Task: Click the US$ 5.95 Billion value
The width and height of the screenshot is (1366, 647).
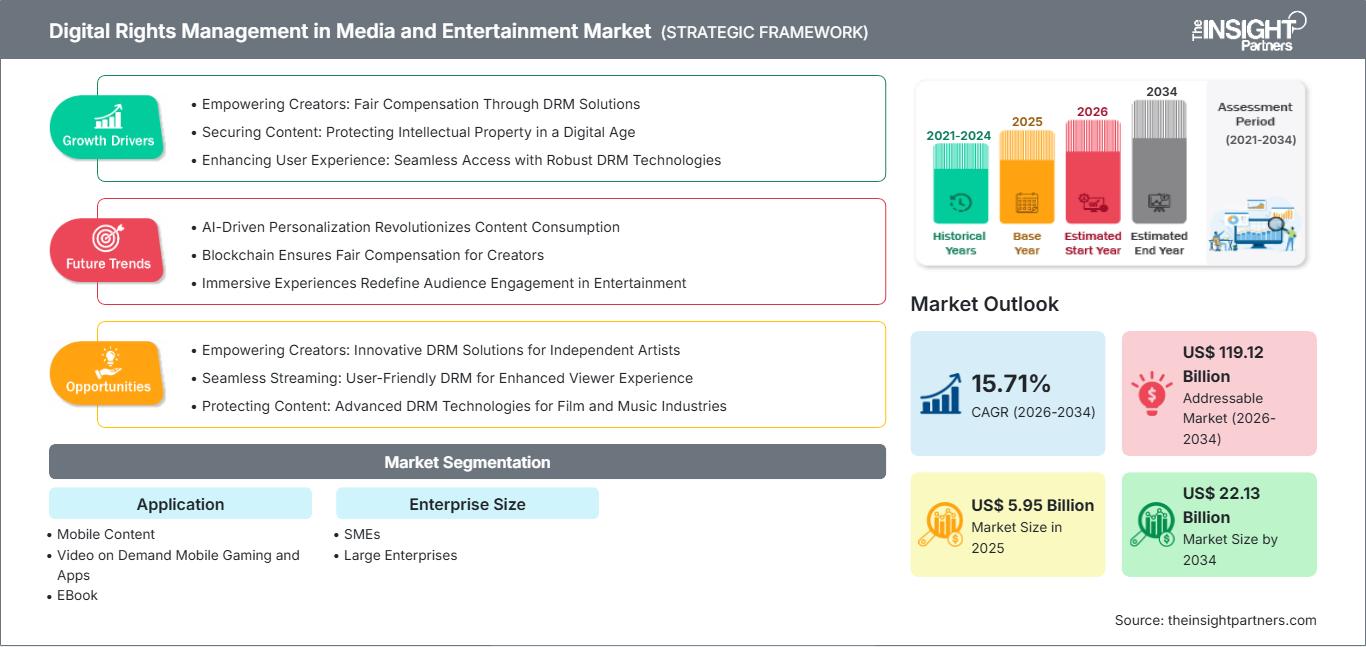Action: click(x=1032, y=505)
